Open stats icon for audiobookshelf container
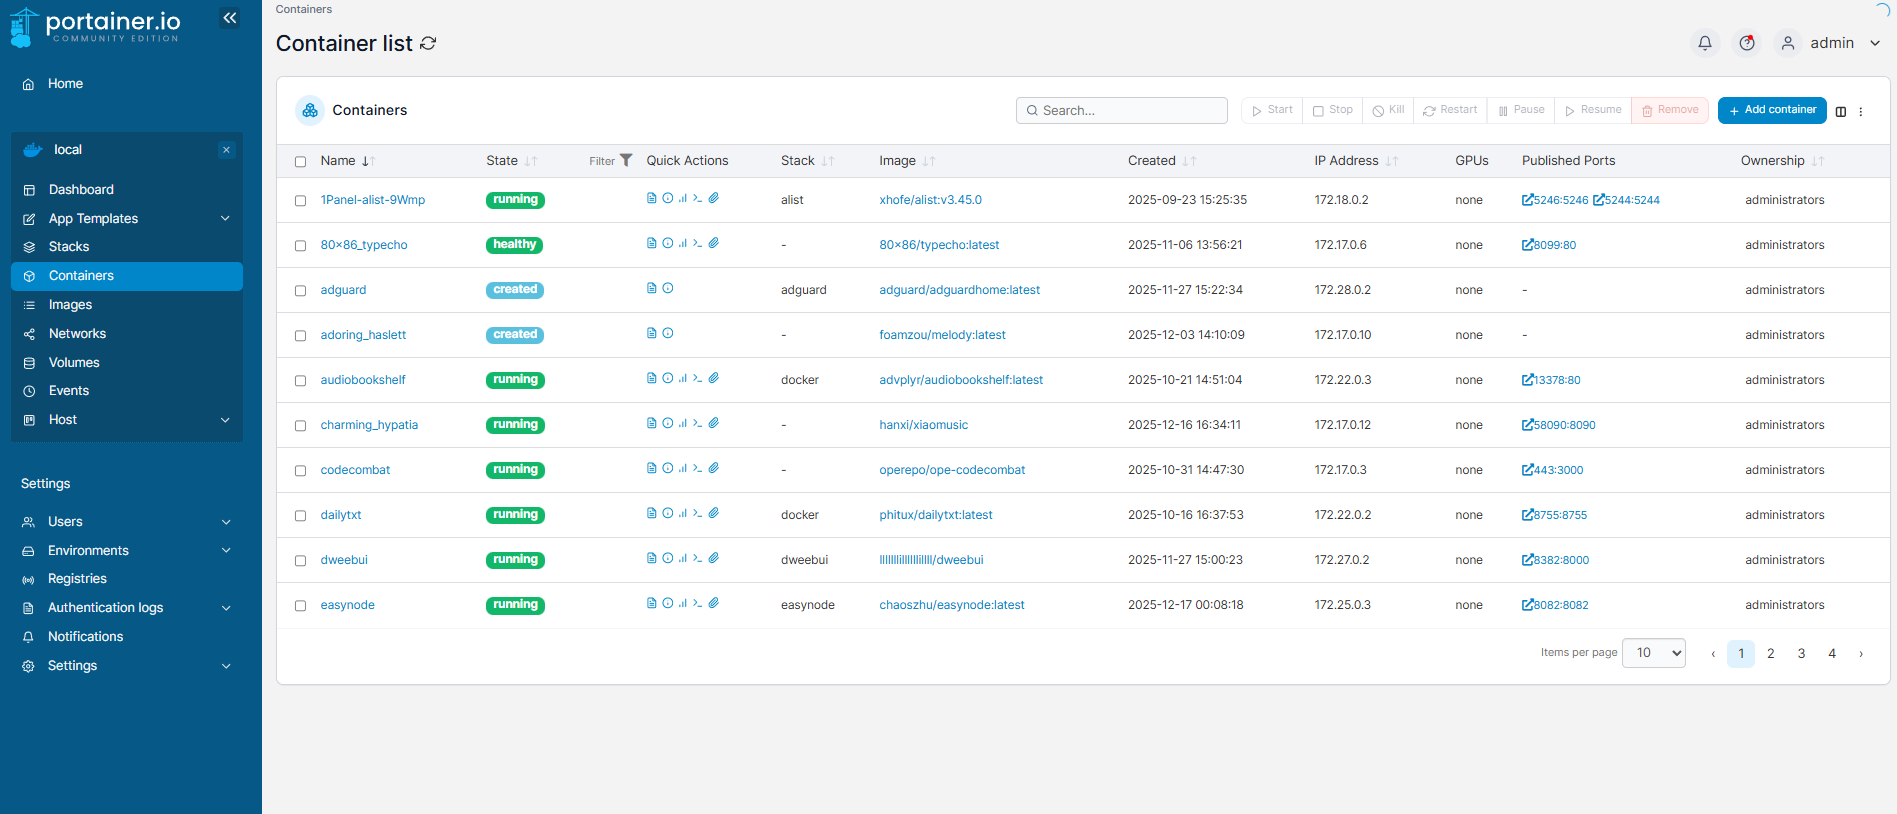 pos(683,378)
